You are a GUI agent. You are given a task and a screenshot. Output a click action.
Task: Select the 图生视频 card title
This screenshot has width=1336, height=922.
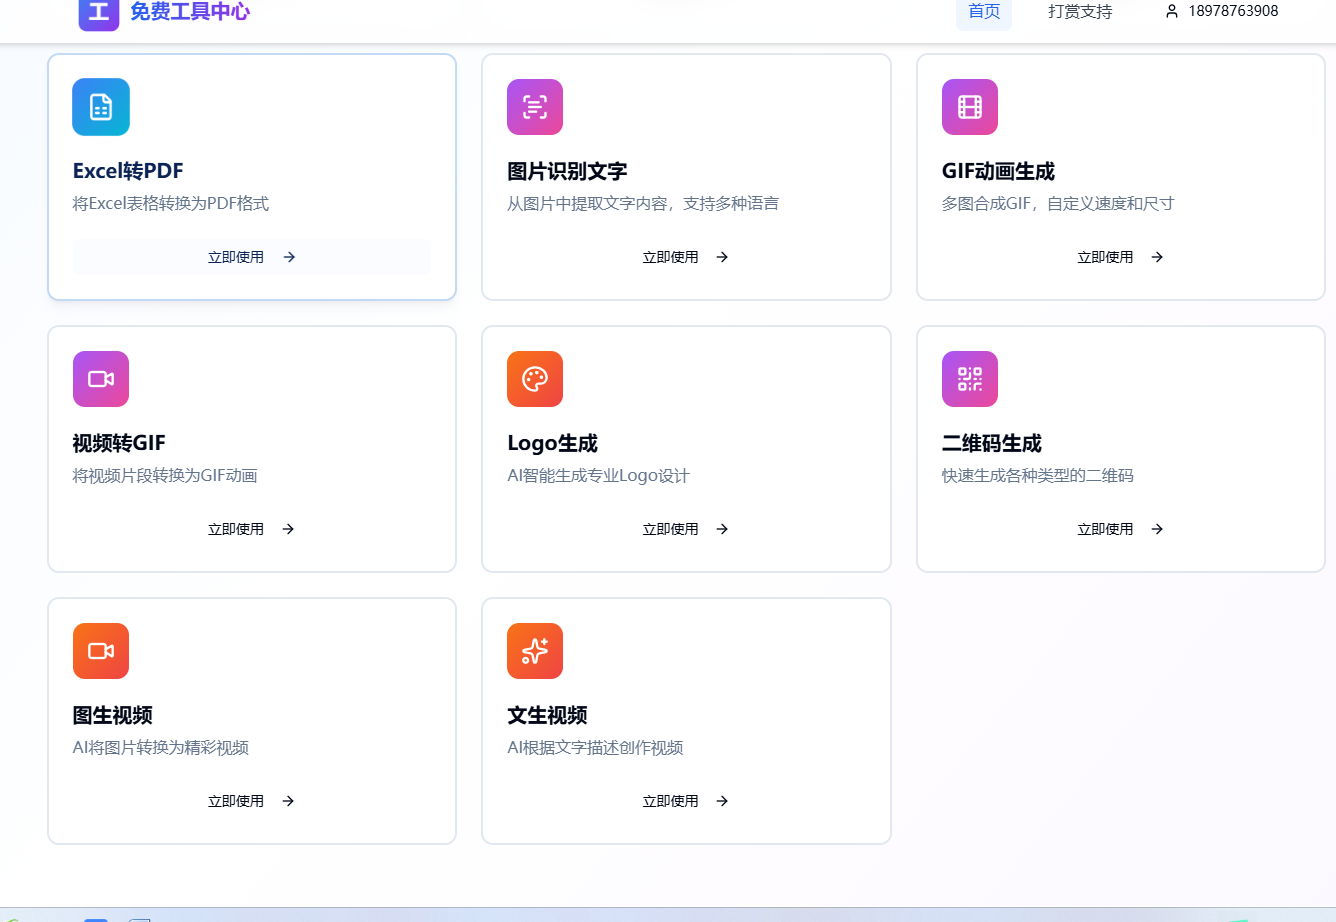[113, 715]
